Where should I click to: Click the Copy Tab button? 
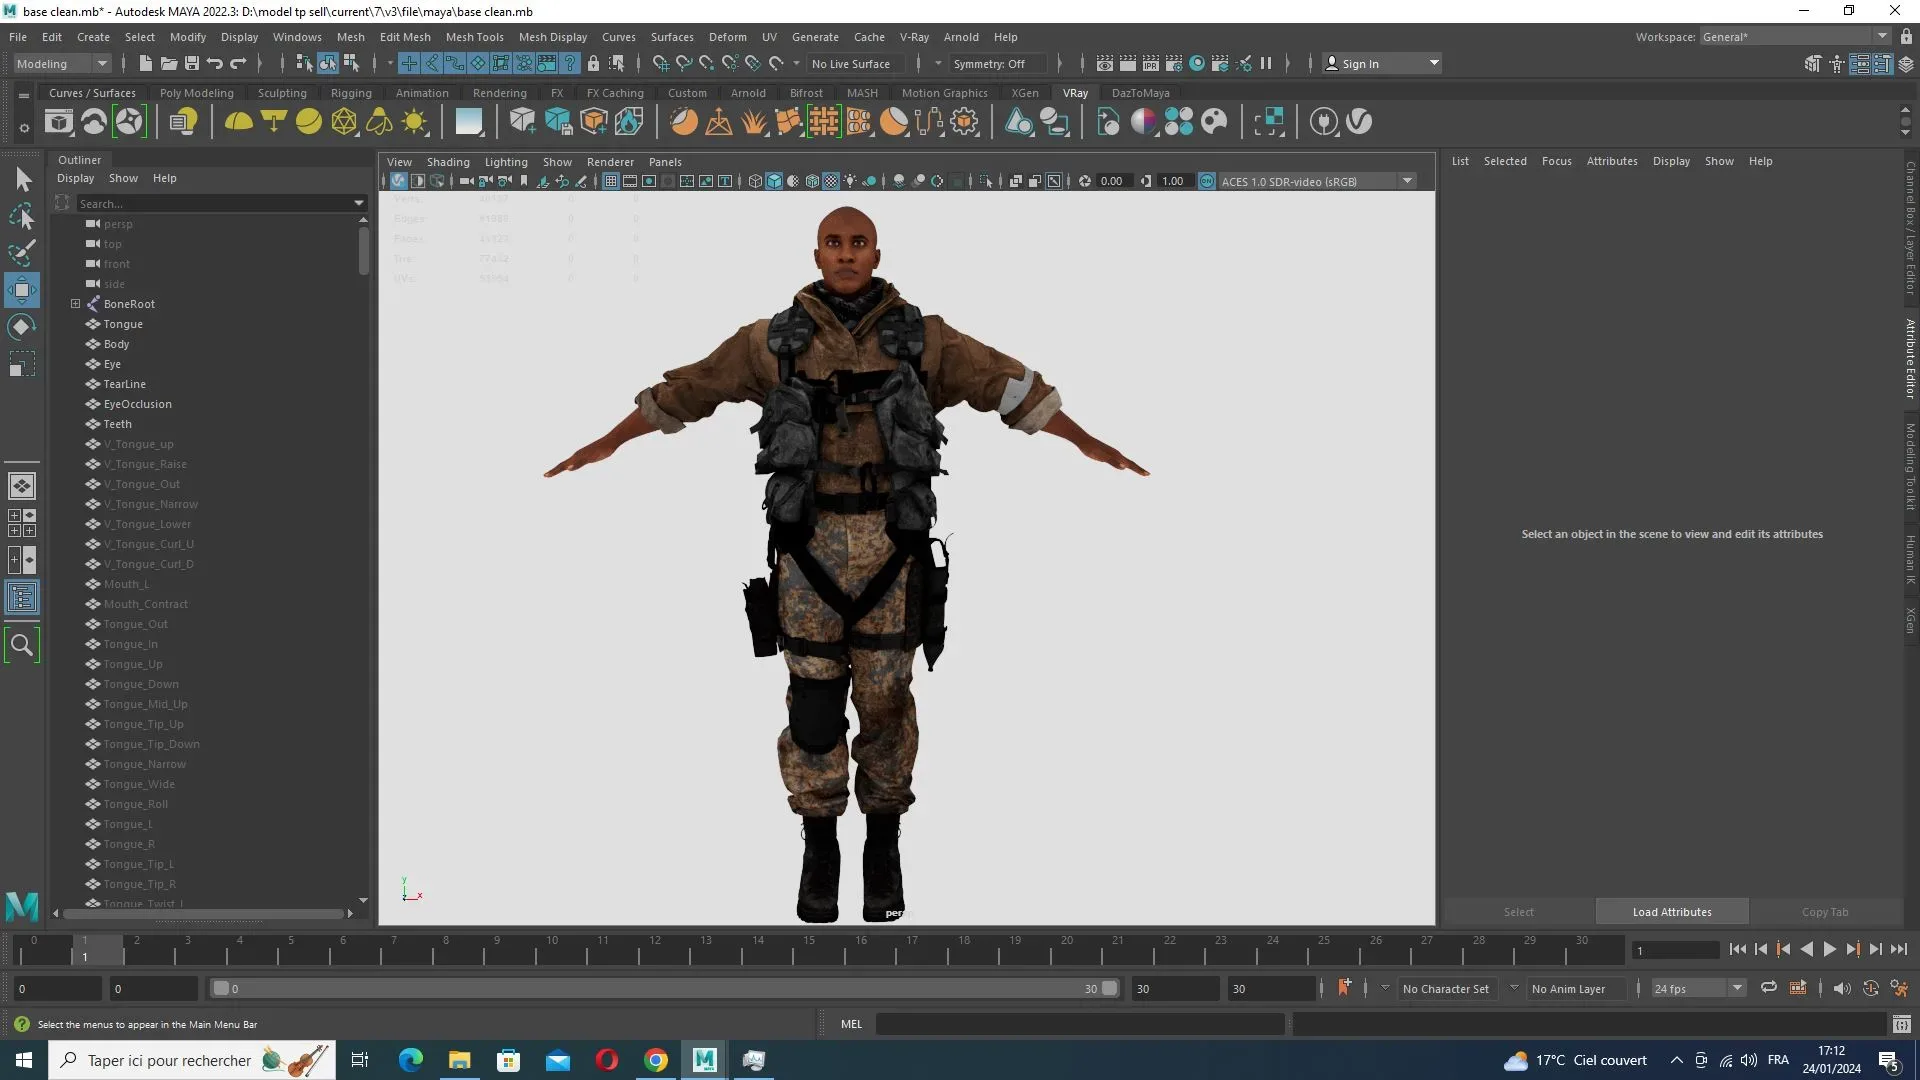click(x=1824, y=911)
